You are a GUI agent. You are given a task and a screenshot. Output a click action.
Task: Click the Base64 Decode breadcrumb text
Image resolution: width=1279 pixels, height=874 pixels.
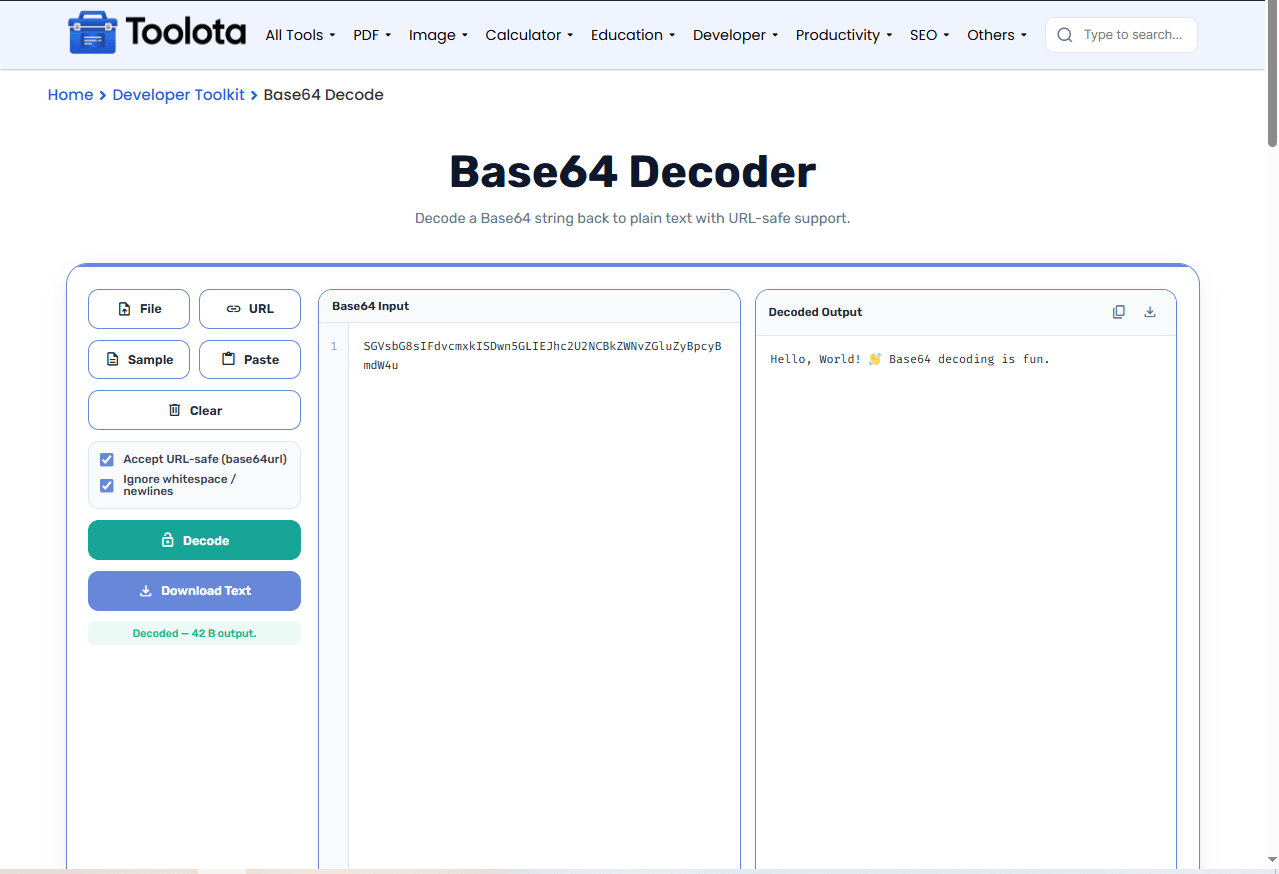323,95
